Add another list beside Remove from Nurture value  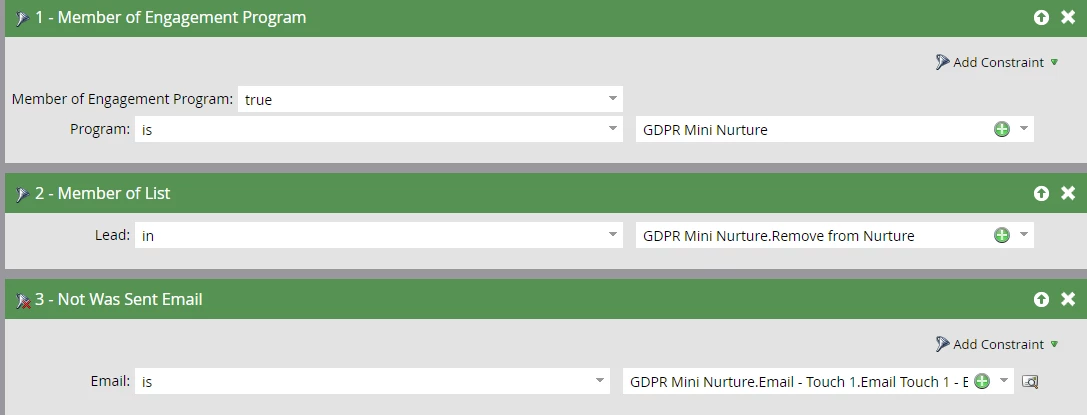pyautogui.click(x=1002, y=235)
